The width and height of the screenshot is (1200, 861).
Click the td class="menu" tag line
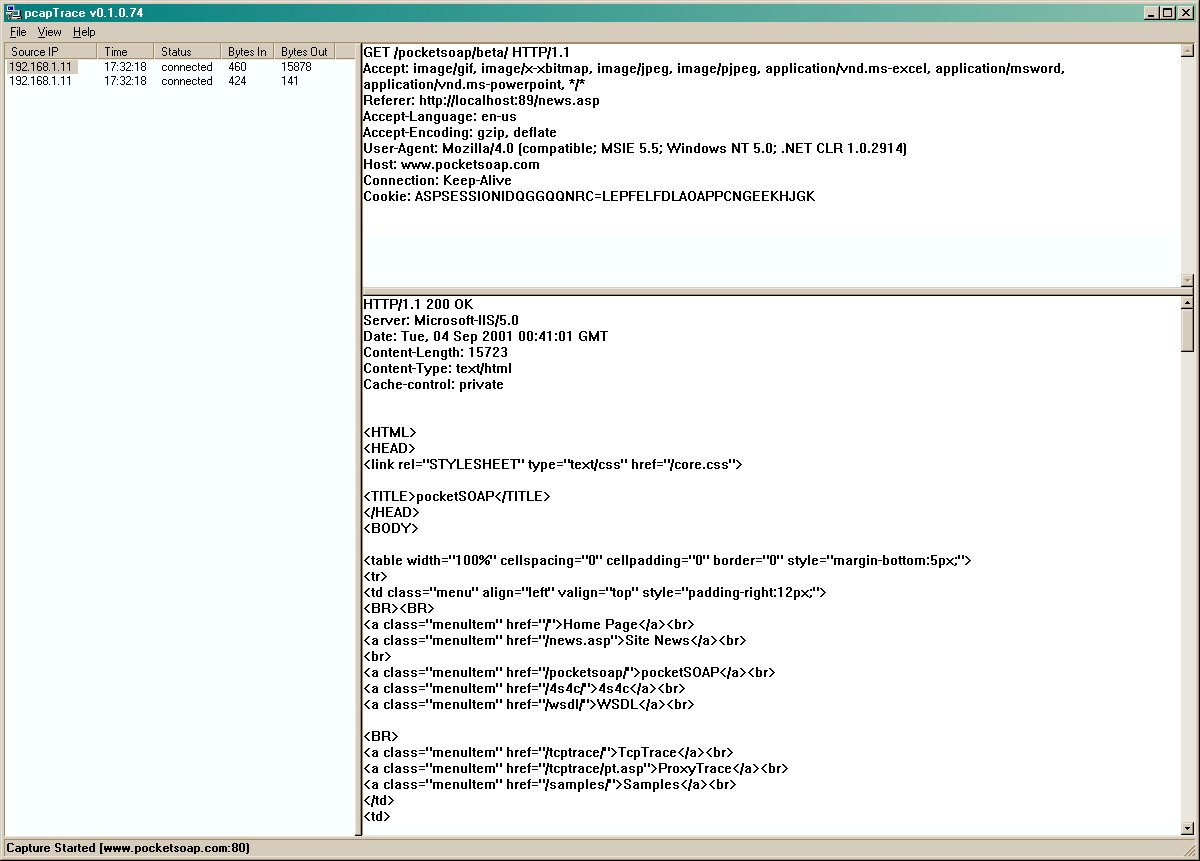[595, 592]
